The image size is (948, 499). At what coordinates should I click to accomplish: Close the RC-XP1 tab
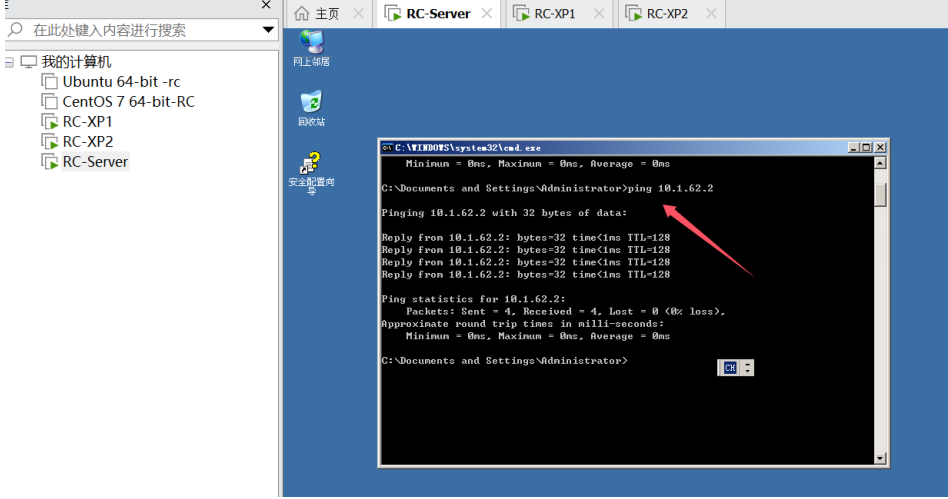point(599,13)
